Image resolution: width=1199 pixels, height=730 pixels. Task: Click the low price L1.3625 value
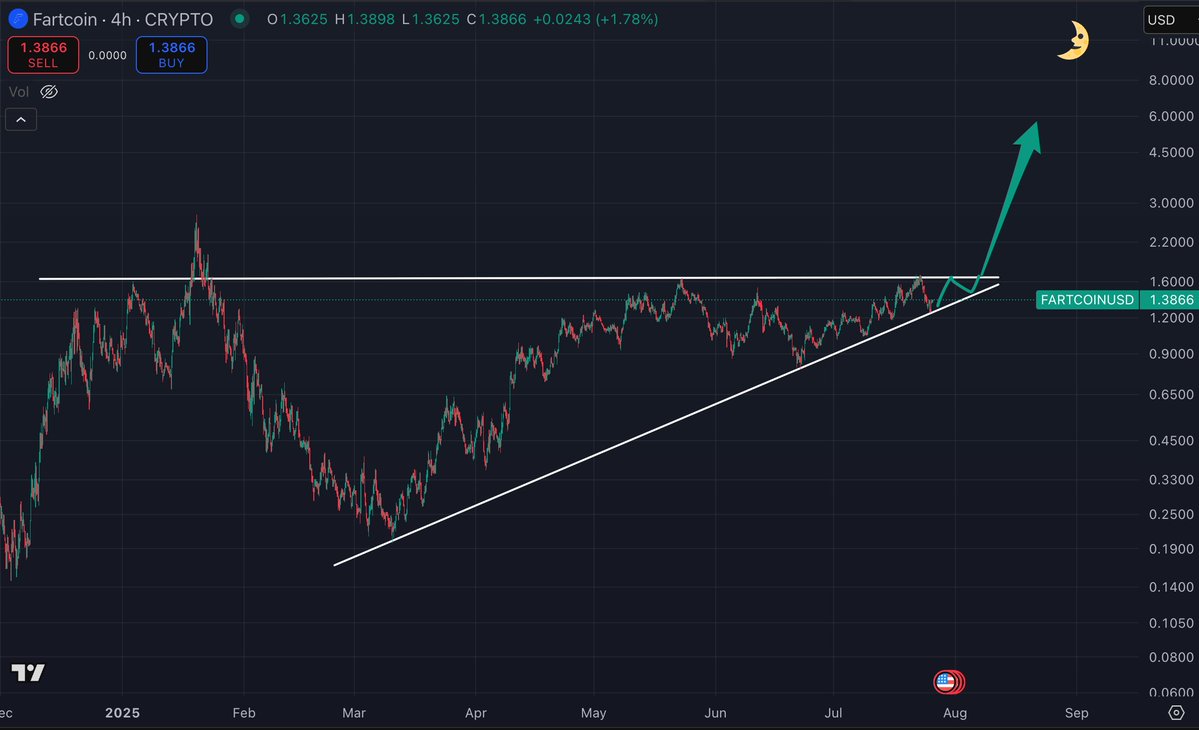tap(431, 19)
